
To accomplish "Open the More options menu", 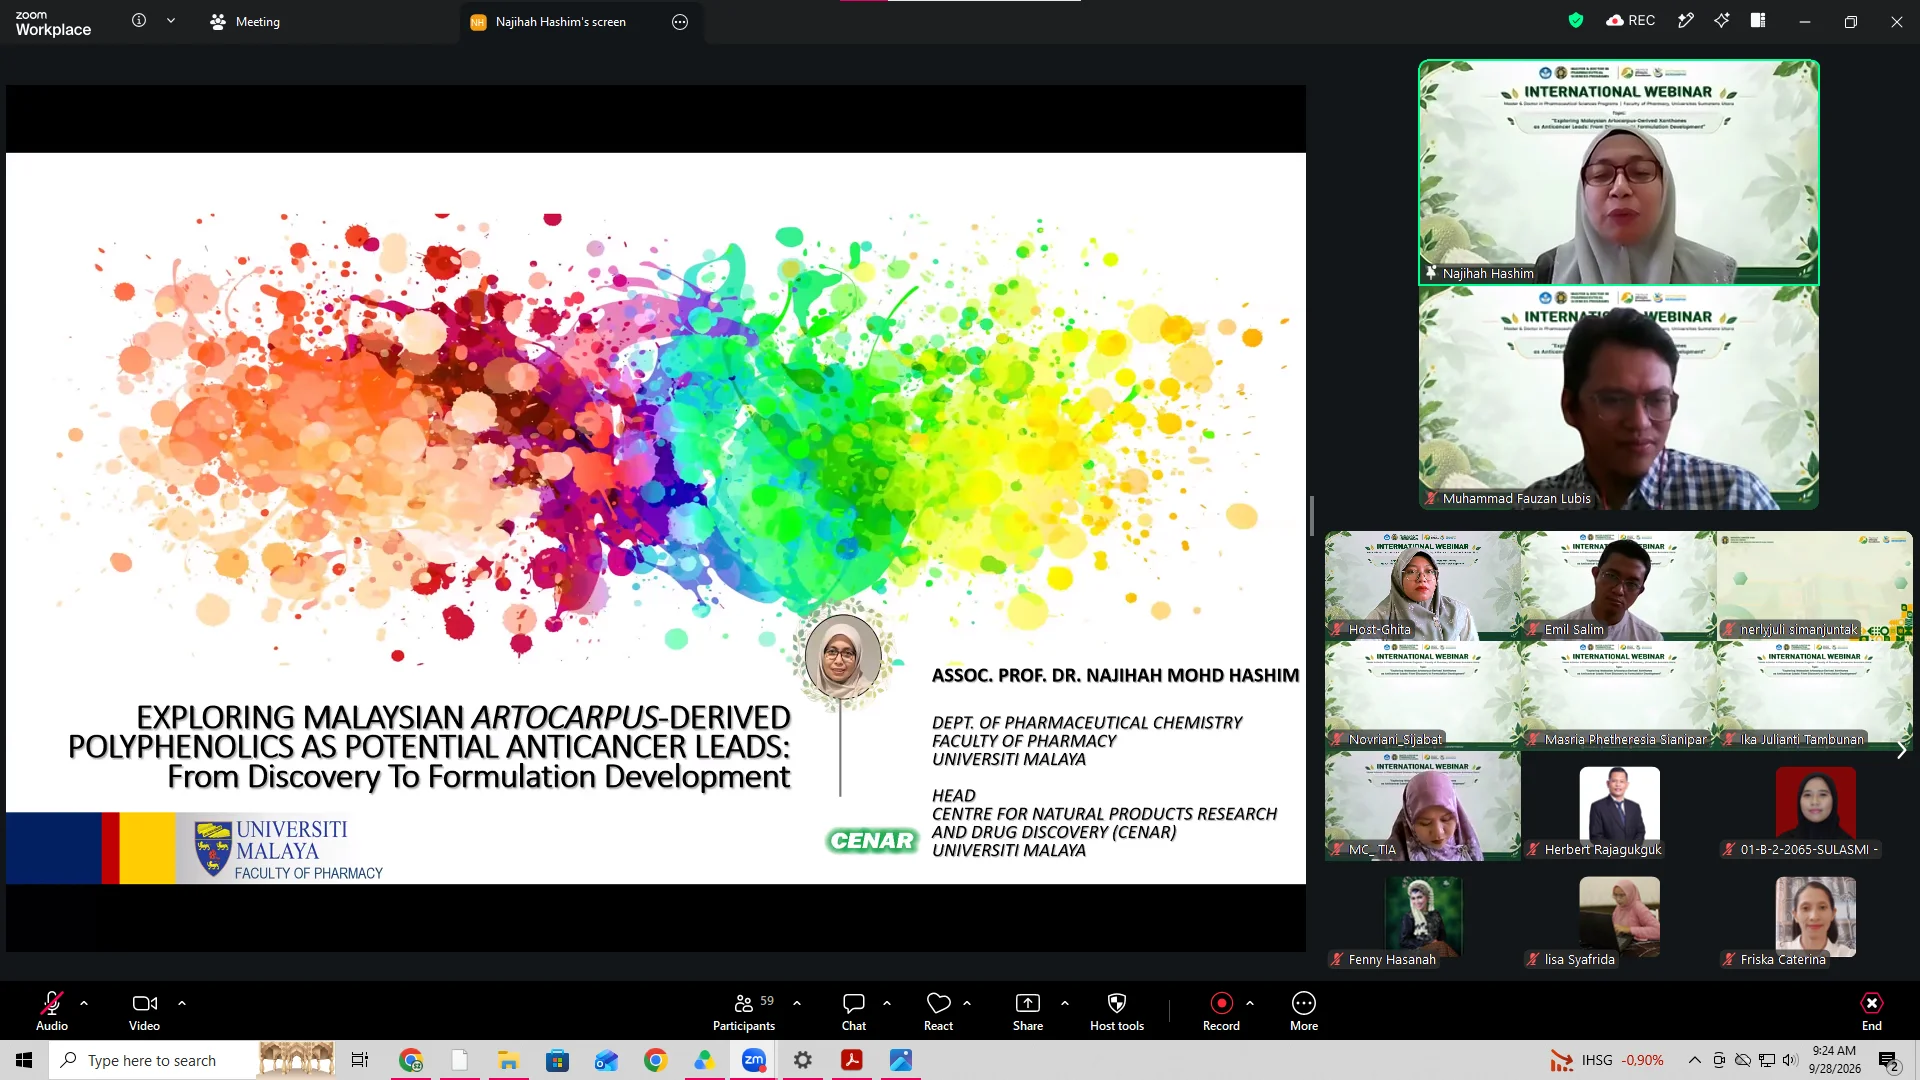I will (1304, 1010).
